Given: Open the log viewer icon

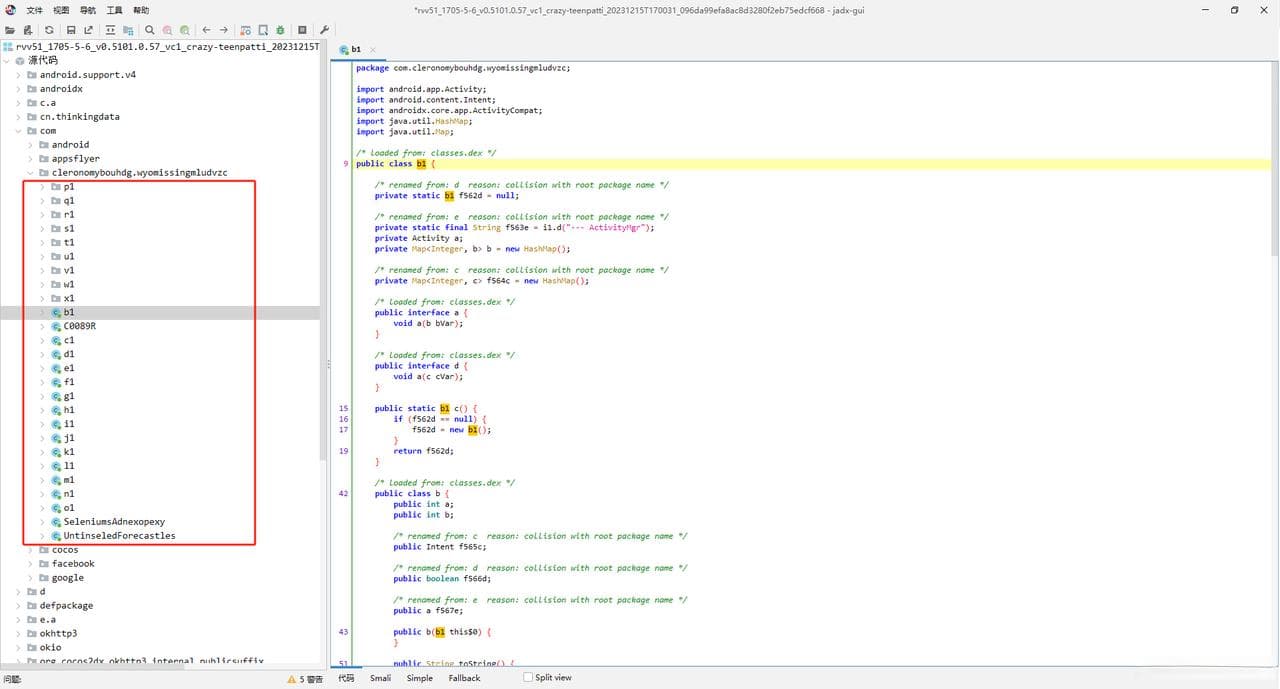Looking at the screenshot, I should pos(302,30).
